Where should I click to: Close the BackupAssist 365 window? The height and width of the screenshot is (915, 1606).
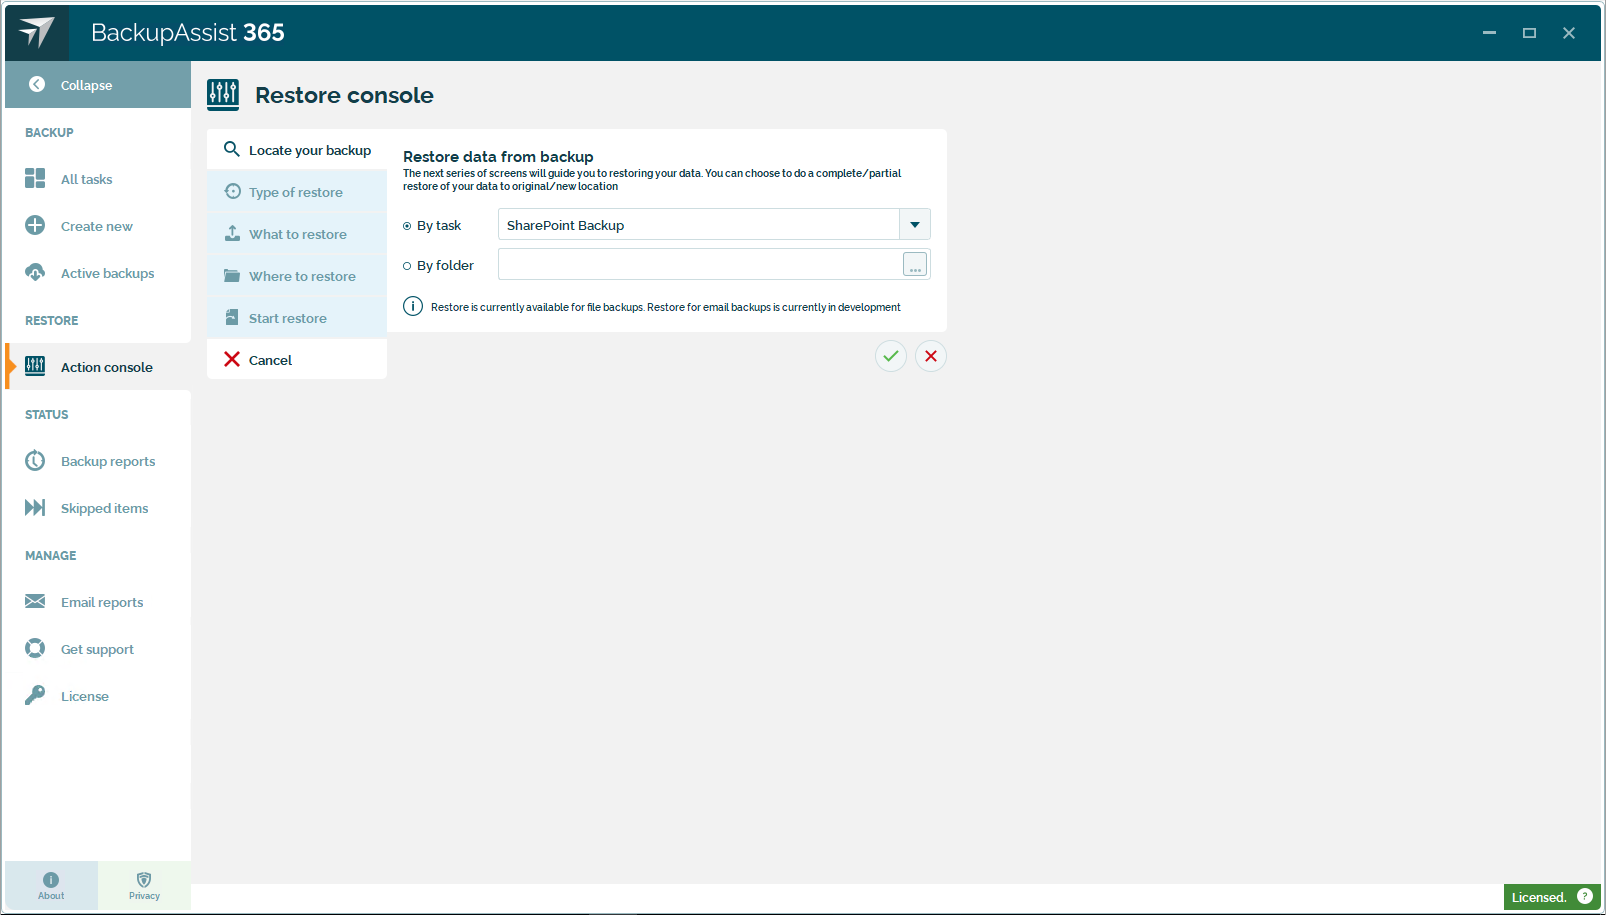click(1569, 33)
